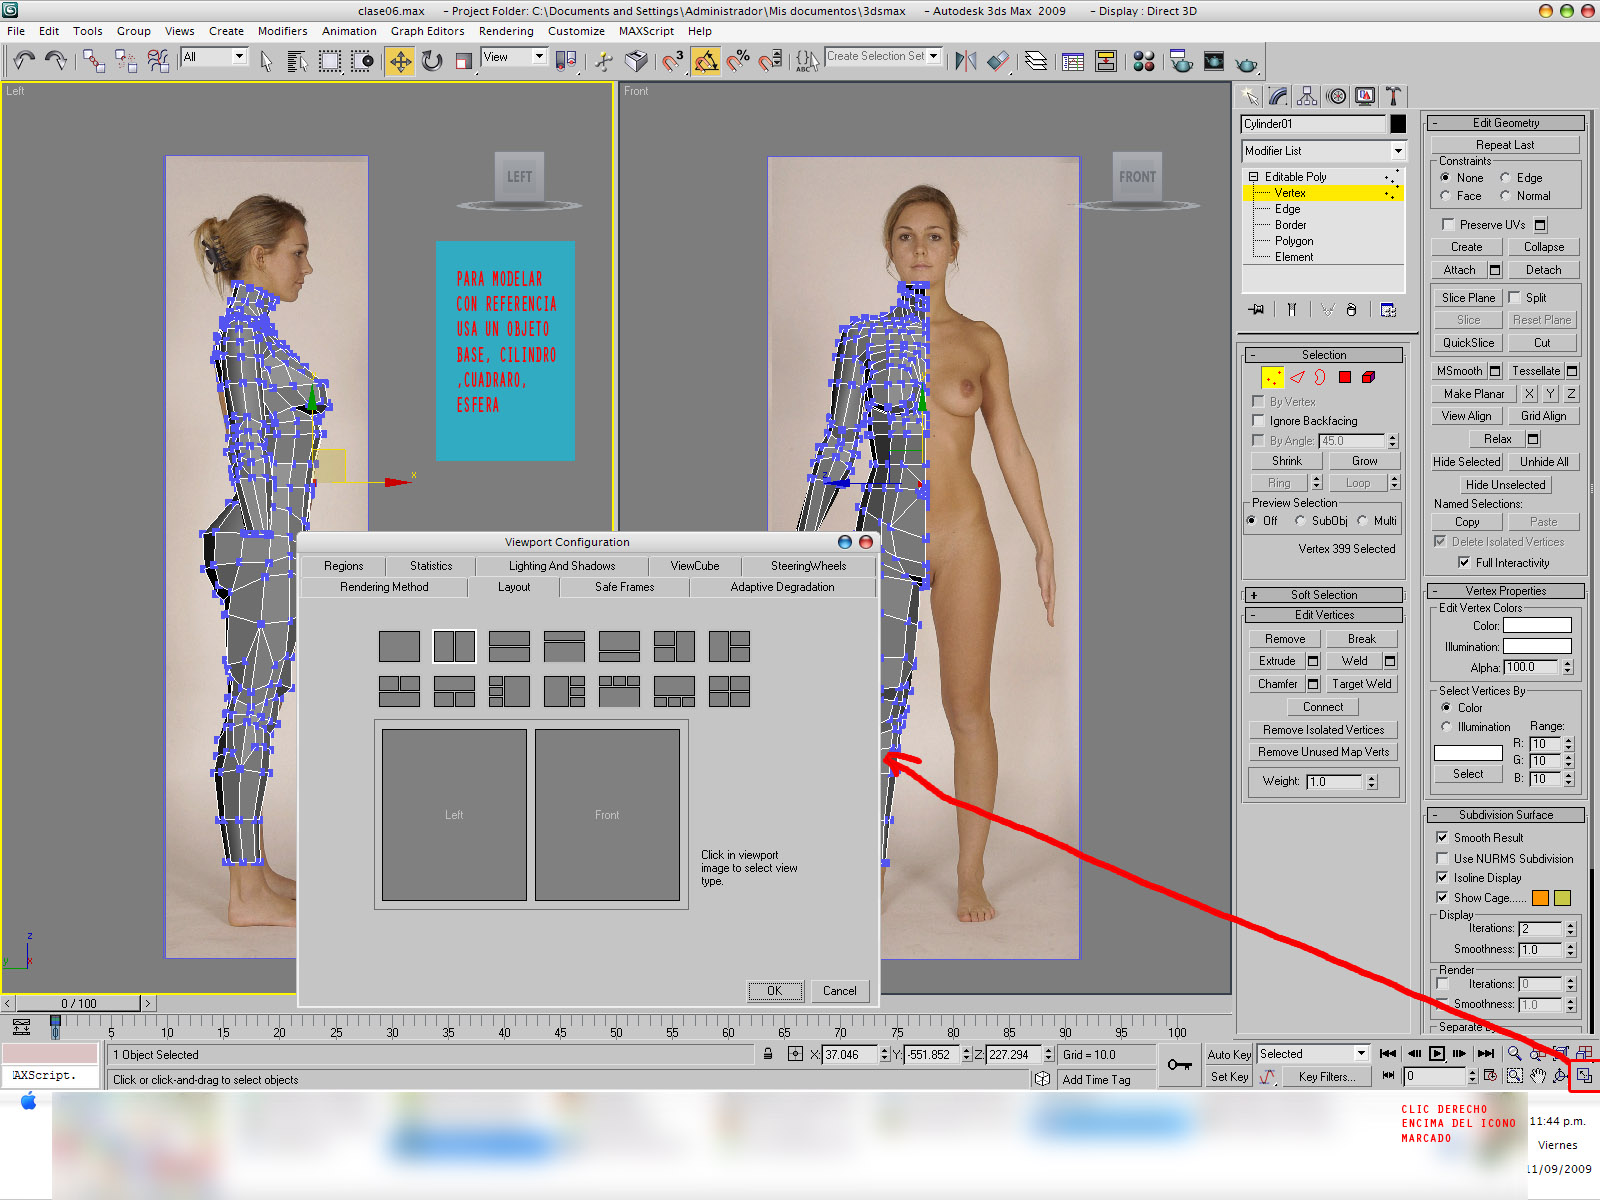Switch to the Motion command panel
Screen dimensions: 1600x1200
(1336, 96)
